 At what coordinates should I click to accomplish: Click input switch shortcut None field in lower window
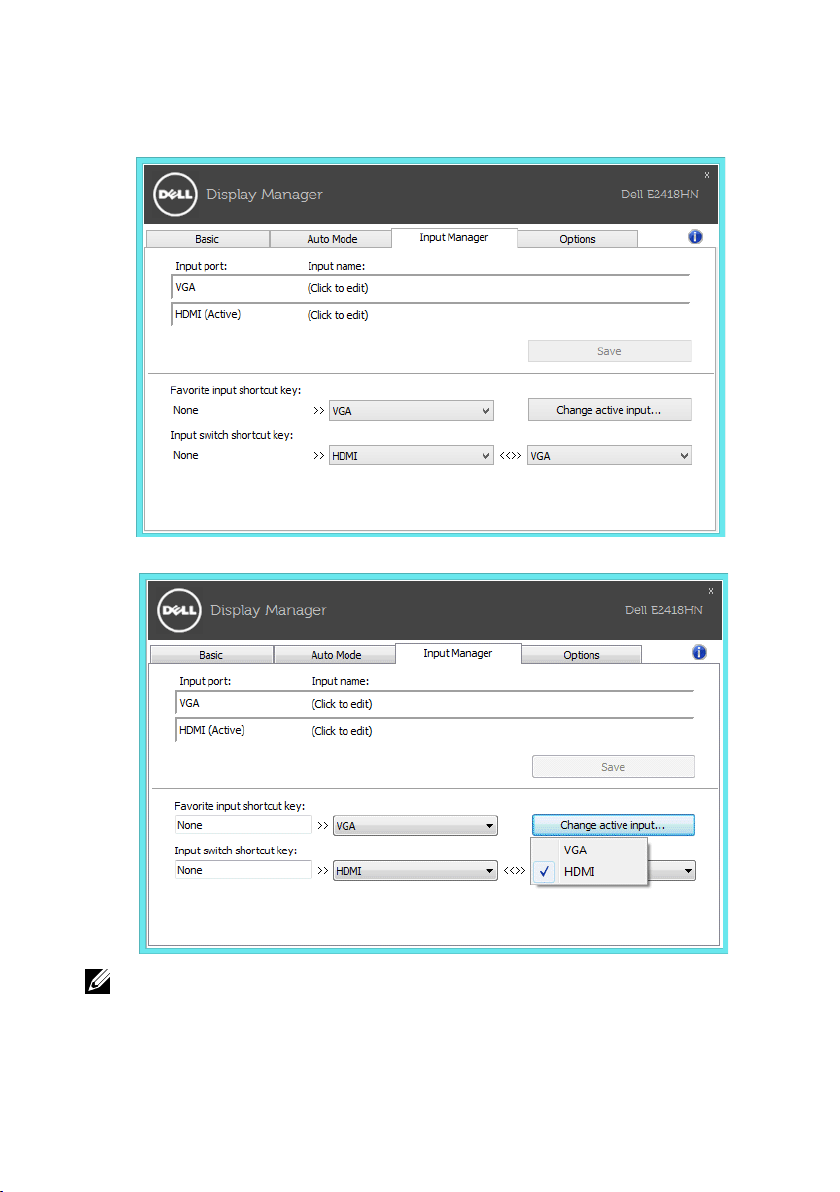243,870
